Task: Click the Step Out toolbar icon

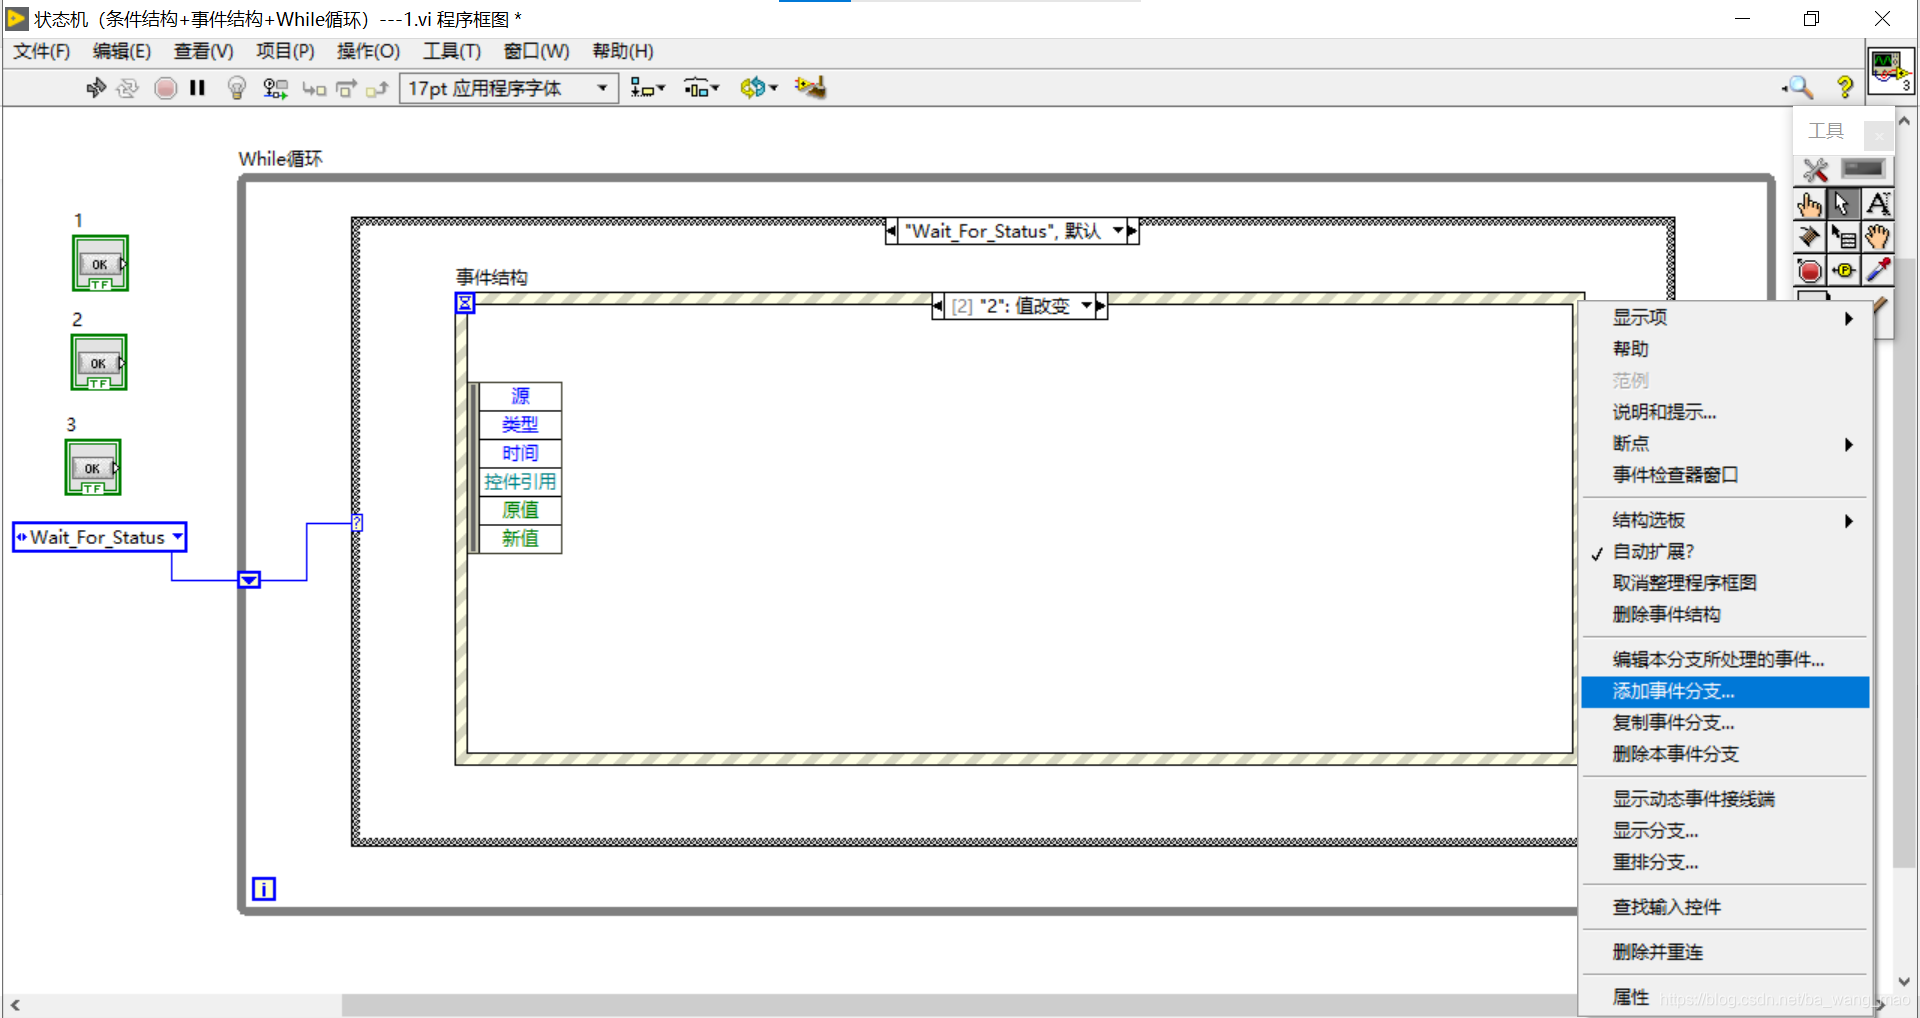Action: 377,89
